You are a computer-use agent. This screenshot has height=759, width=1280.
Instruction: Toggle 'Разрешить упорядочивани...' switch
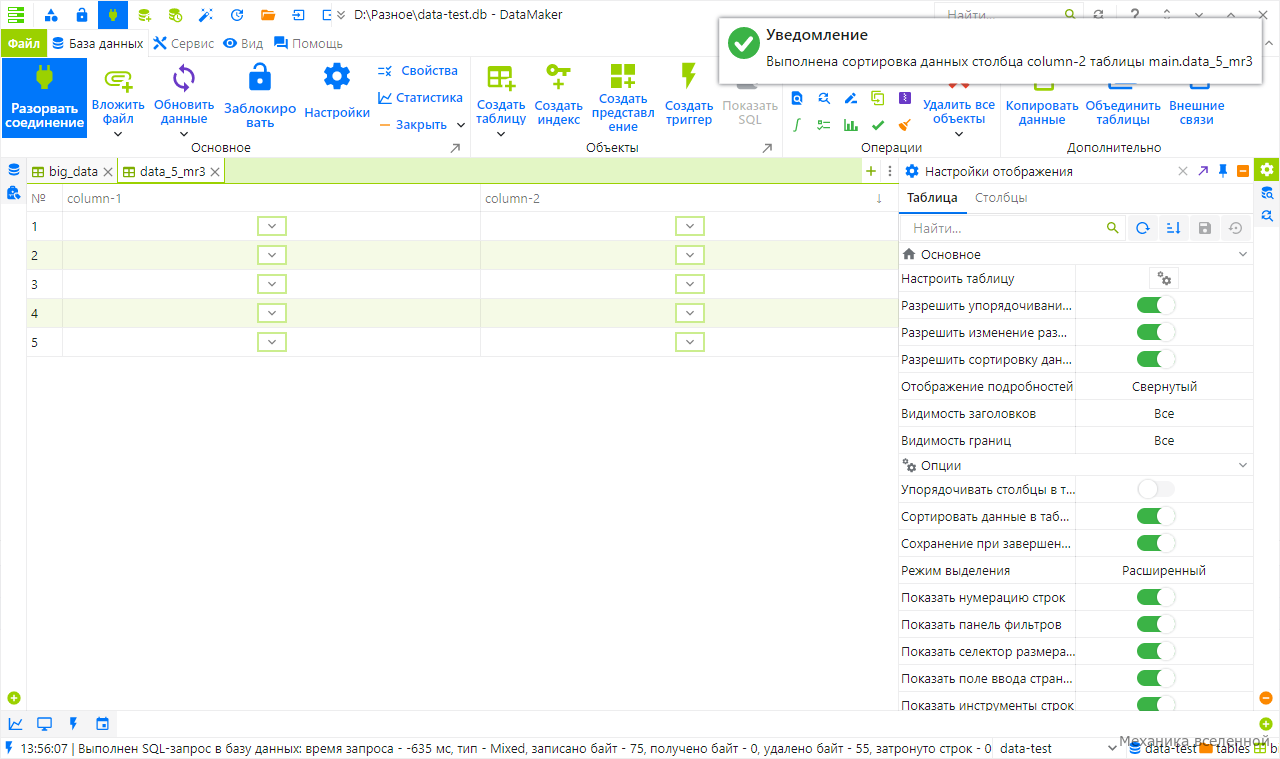1156,305
